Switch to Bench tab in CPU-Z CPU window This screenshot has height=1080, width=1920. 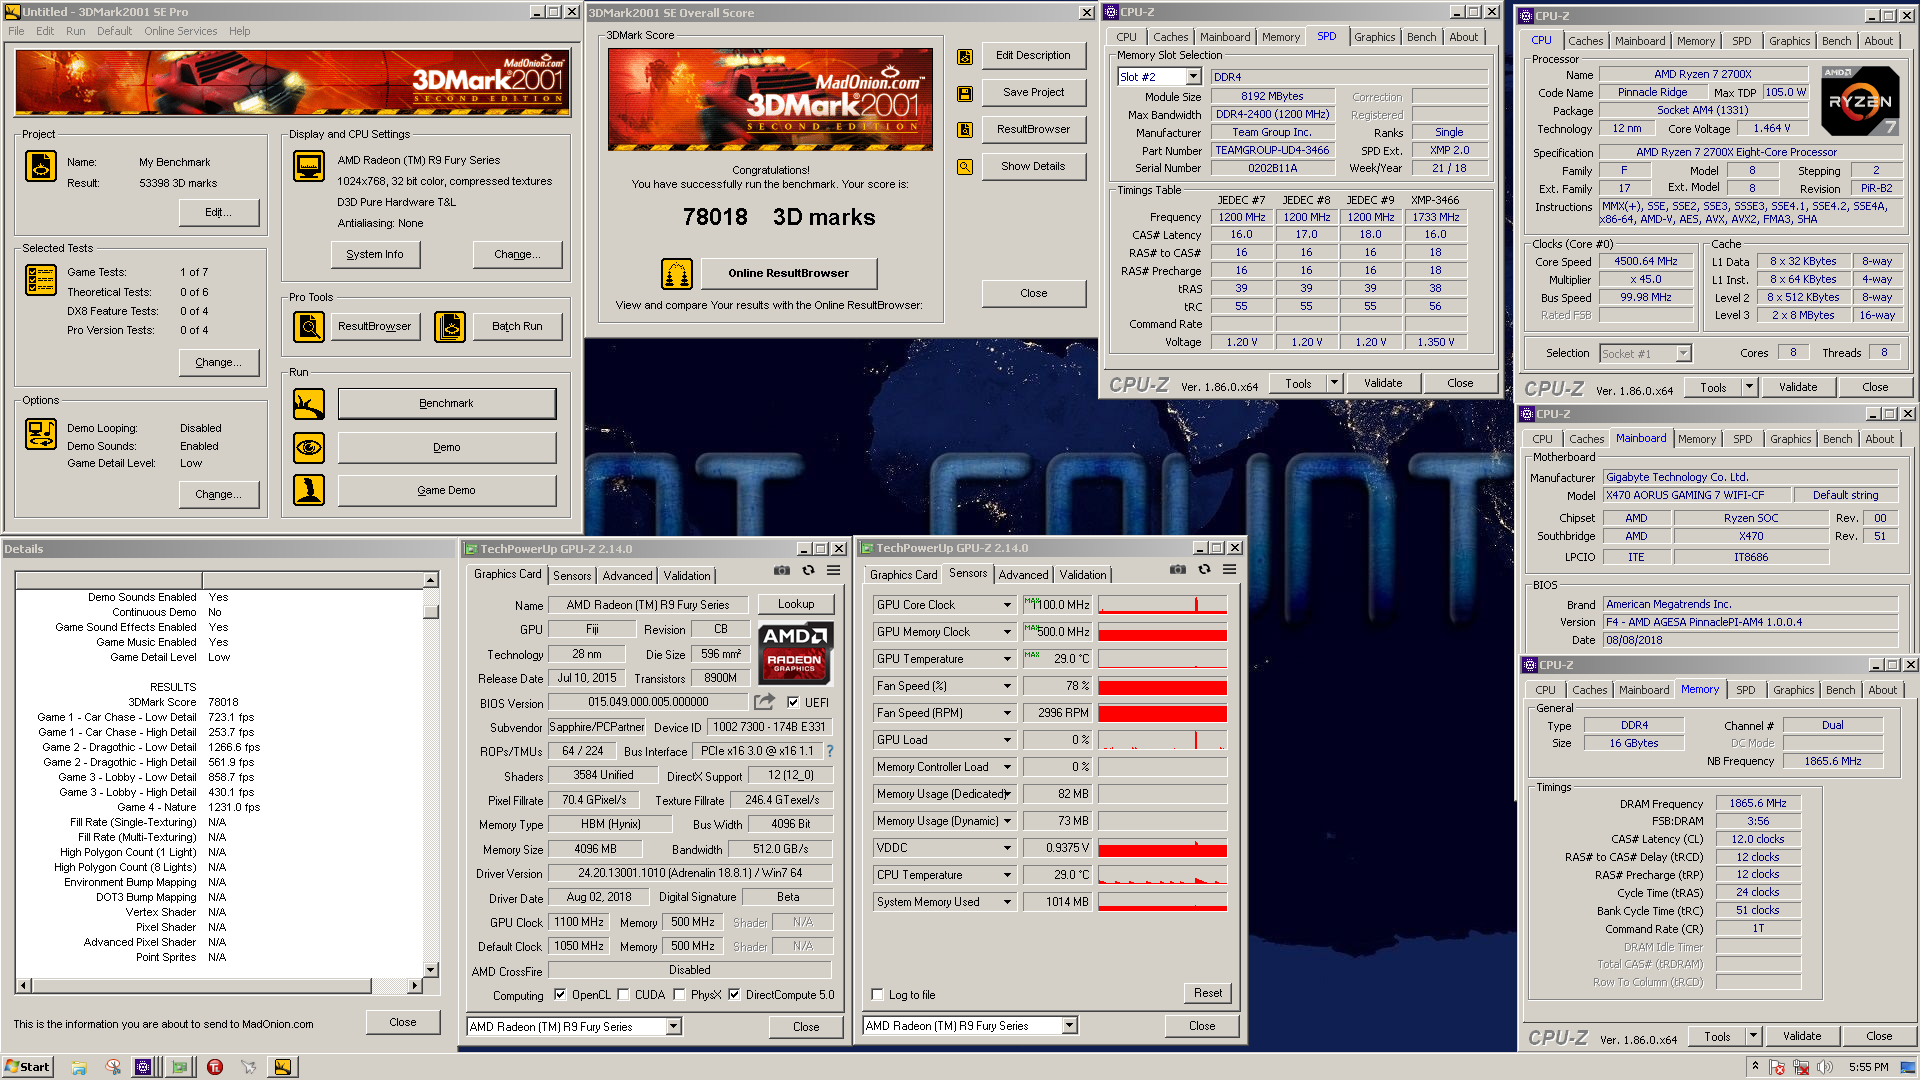[1836, 41]
